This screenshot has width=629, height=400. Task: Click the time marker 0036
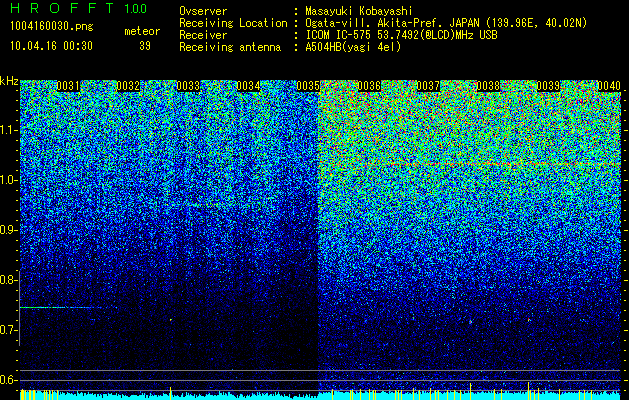point(369,86)
